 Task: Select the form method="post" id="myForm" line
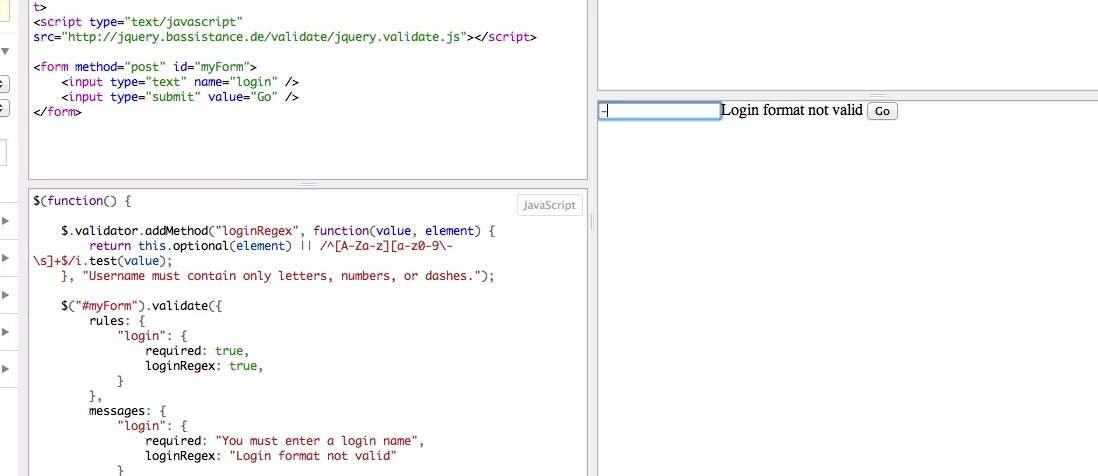pos(145,67)
